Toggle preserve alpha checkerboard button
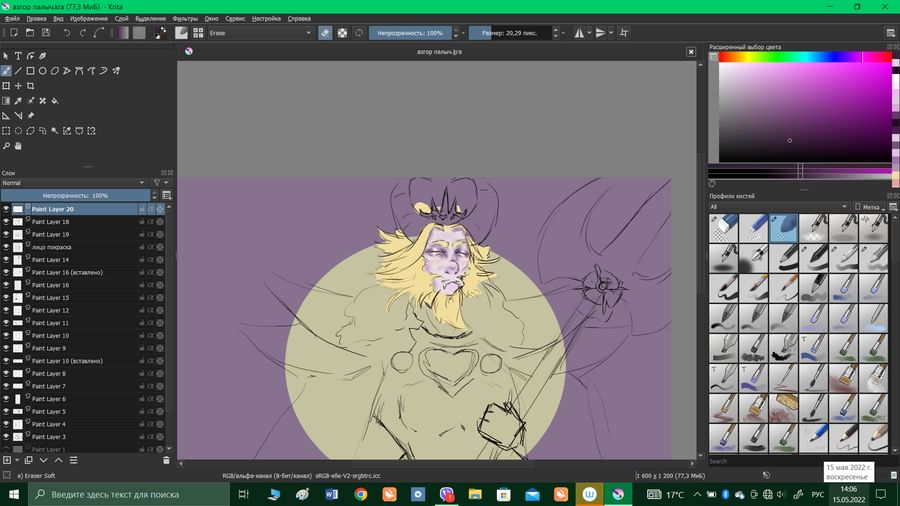Viewport: 900px width, 506px height. pos(342,33)
